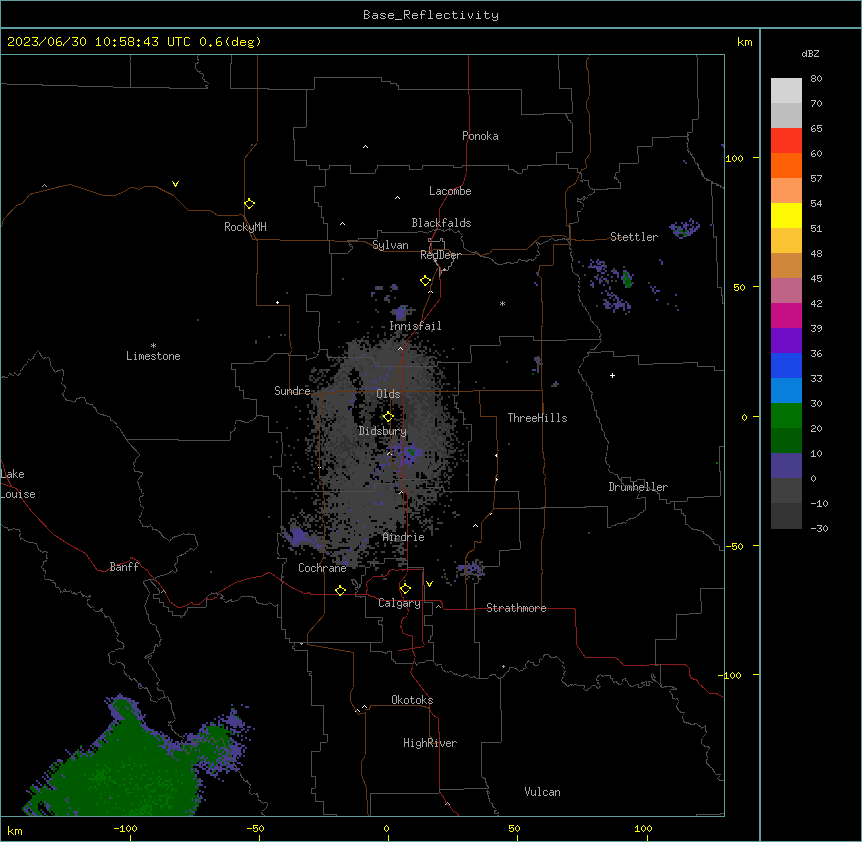Click the yellow V marker northeast of Calgary
The height and width of the screenshot is (842, 862).
point(429,584)
